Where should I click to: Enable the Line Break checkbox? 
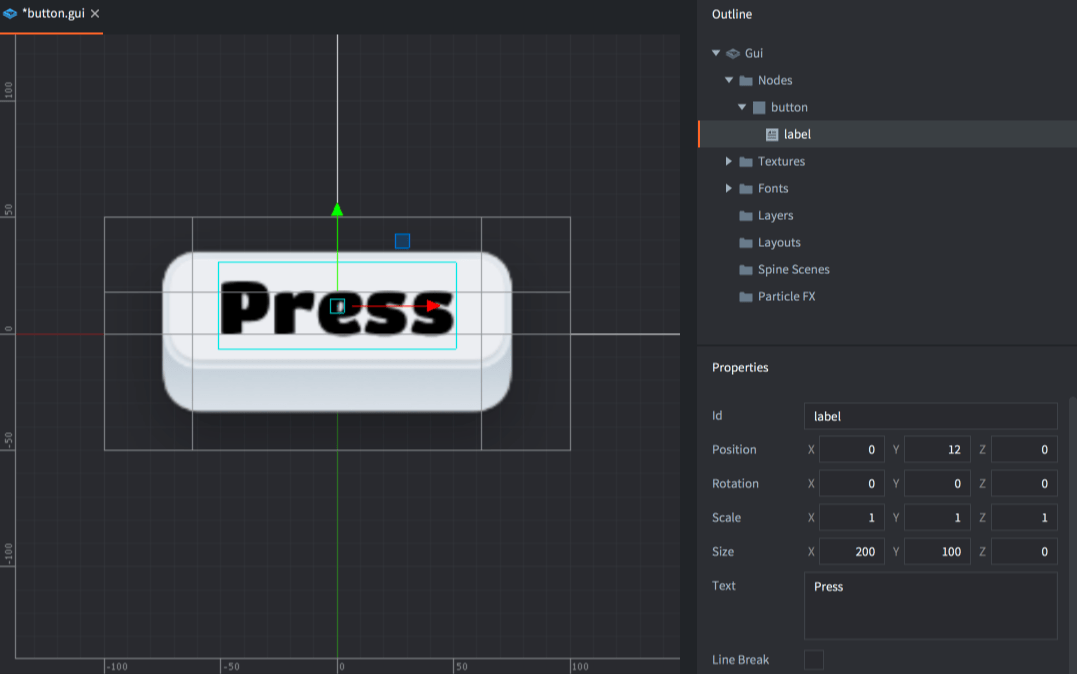pyautogui.click(x=814, y=660)
